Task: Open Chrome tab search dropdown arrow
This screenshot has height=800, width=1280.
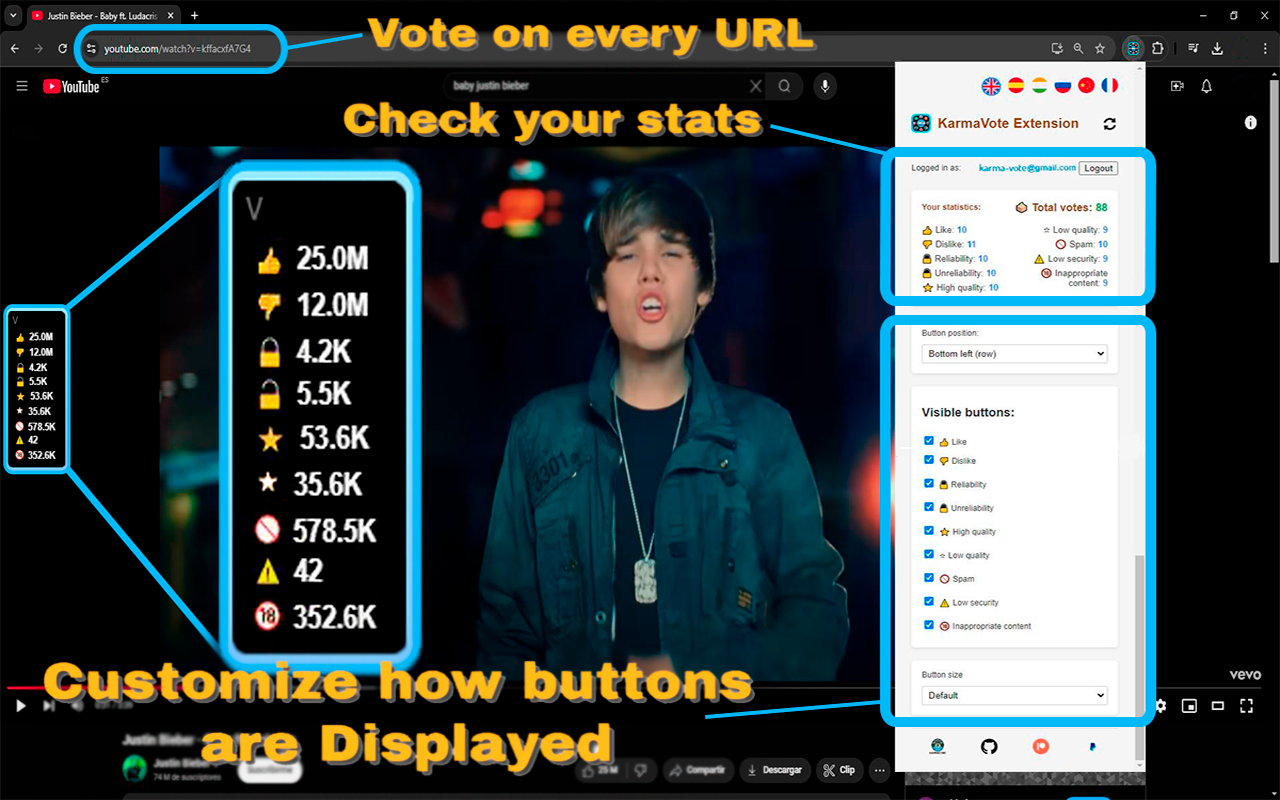Action: 13,15
